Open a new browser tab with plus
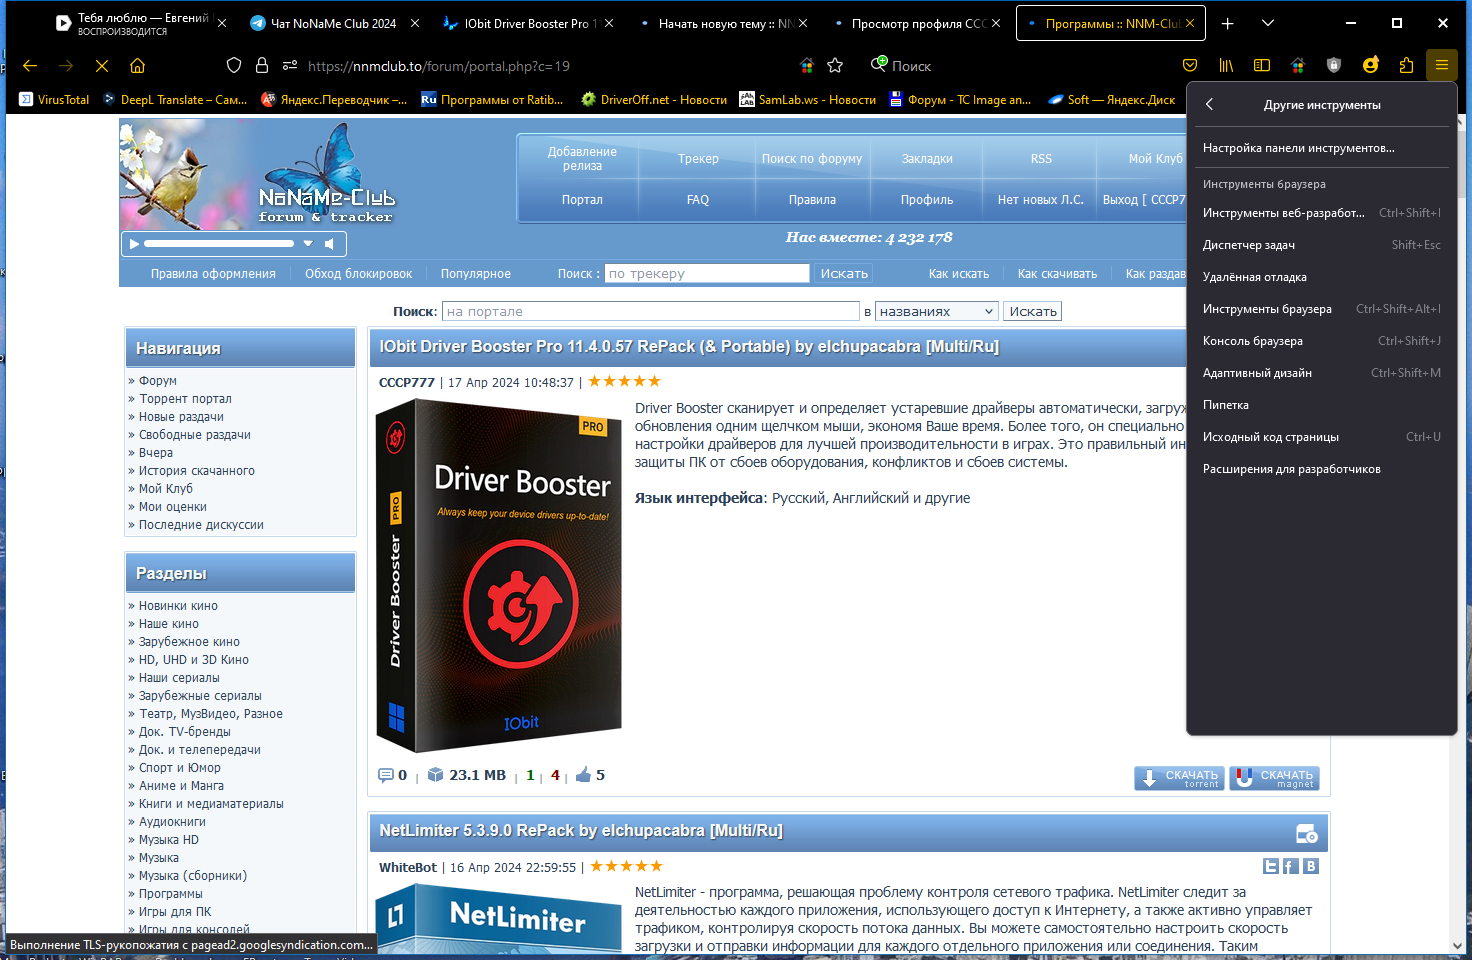 pyautogui.click(x=1228, y=23)
